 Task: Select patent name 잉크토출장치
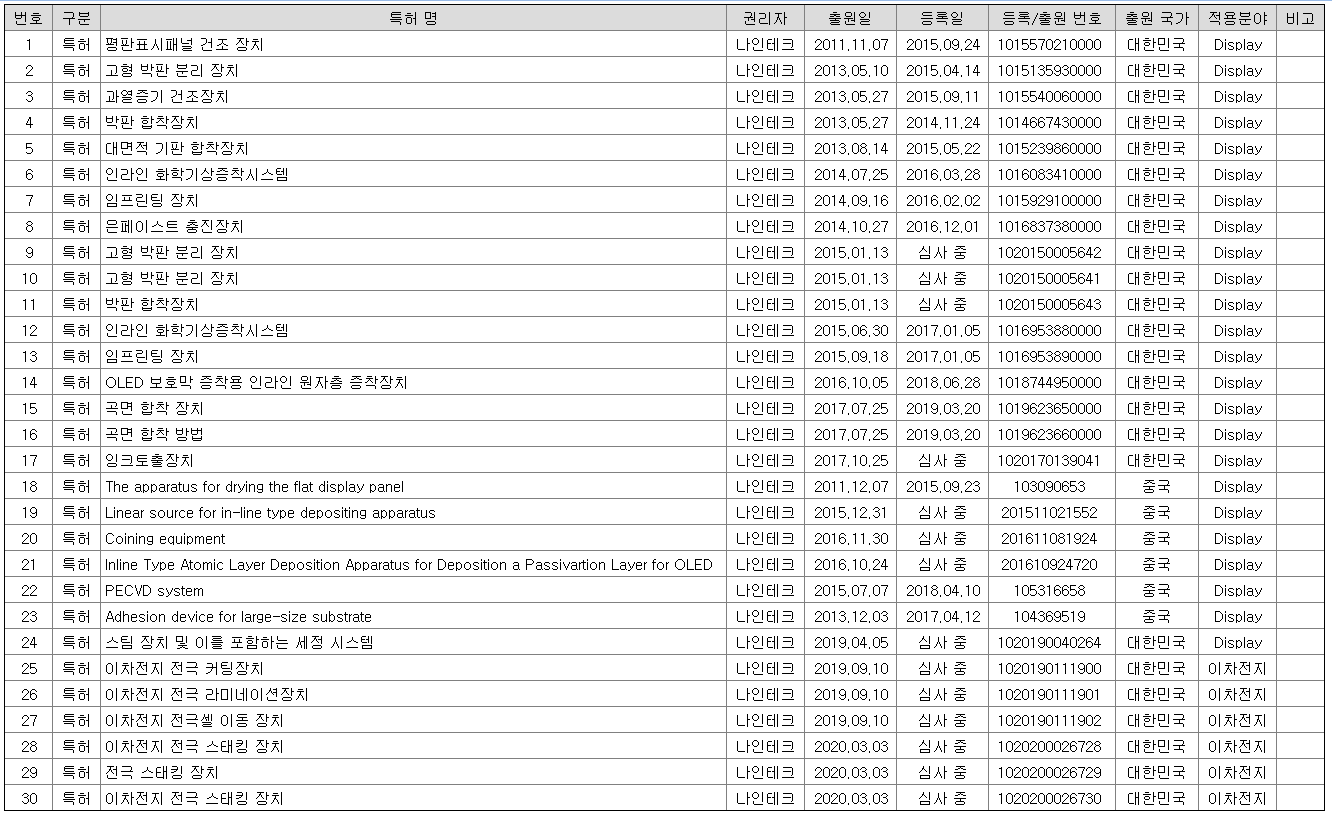click(149, 460)
